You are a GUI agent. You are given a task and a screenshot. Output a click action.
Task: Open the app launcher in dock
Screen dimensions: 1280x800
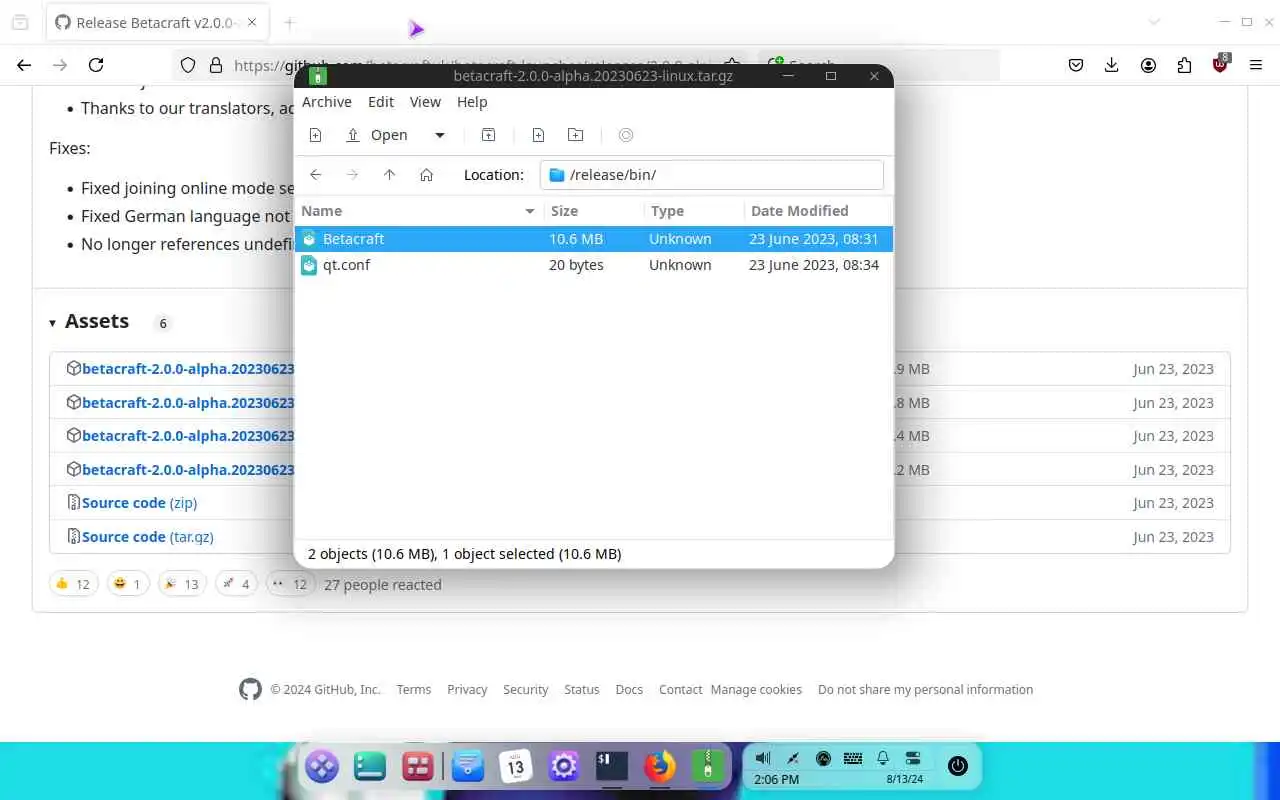pos(322,767)
